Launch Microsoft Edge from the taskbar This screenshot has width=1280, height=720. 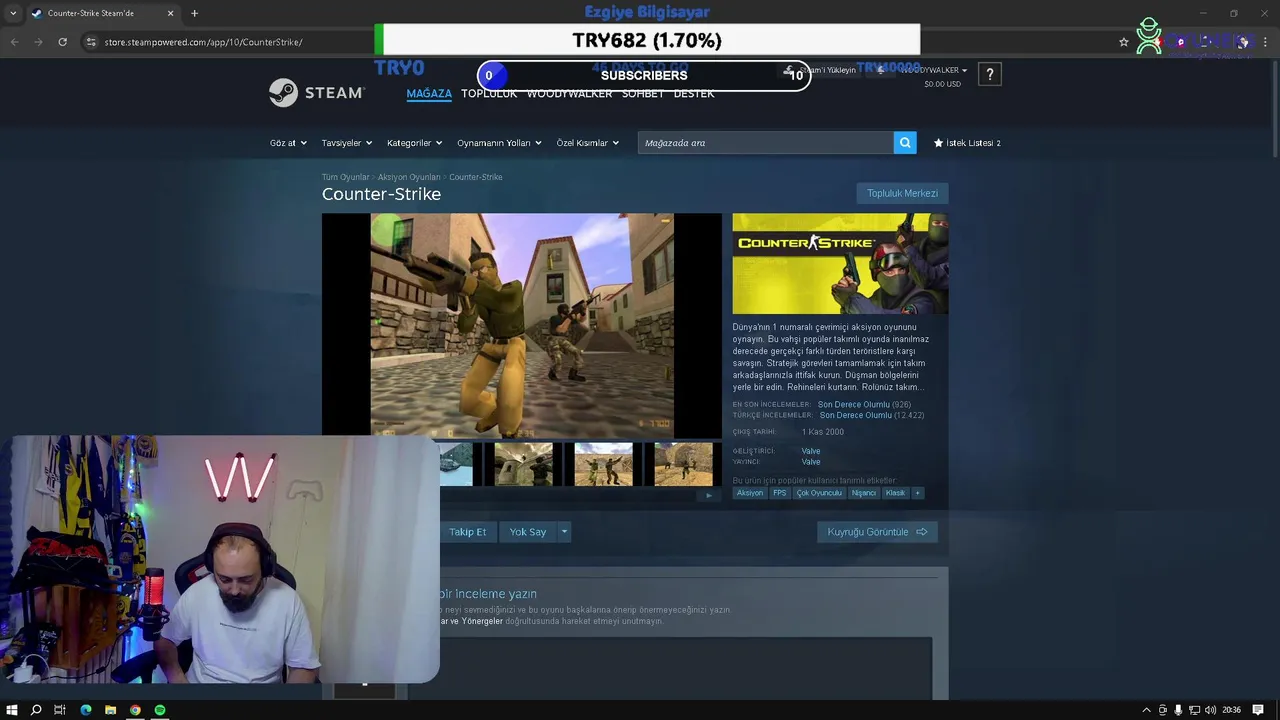[85, 710]
